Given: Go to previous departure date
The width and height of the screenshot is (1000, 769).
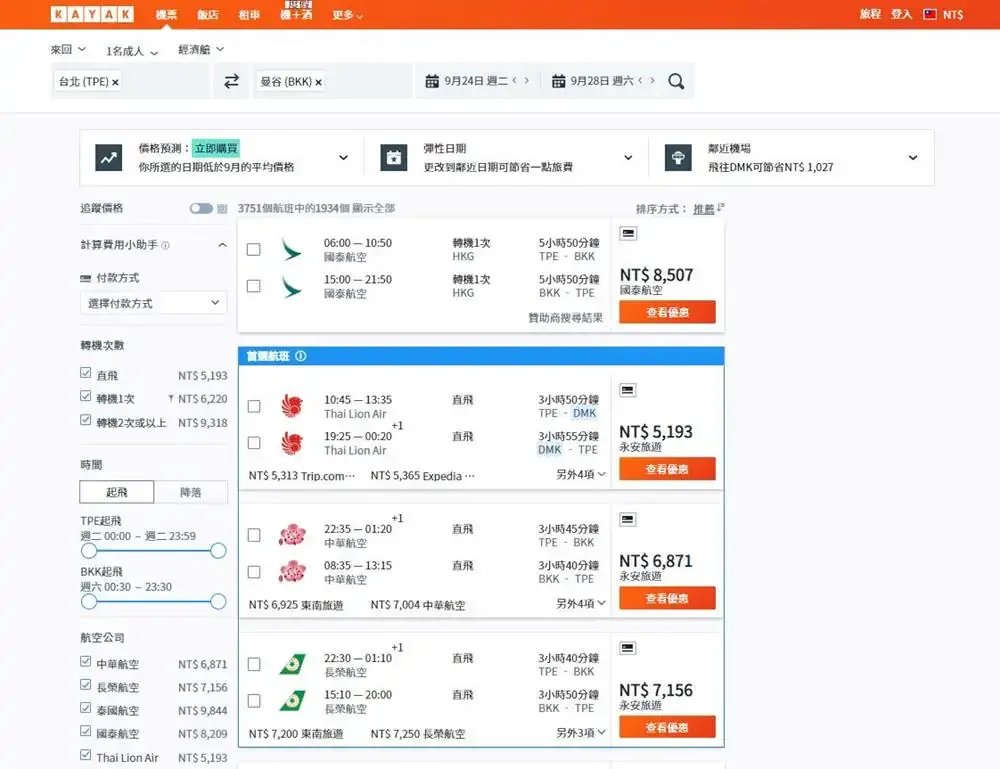Looking at the screenshot, I should 515,80.
